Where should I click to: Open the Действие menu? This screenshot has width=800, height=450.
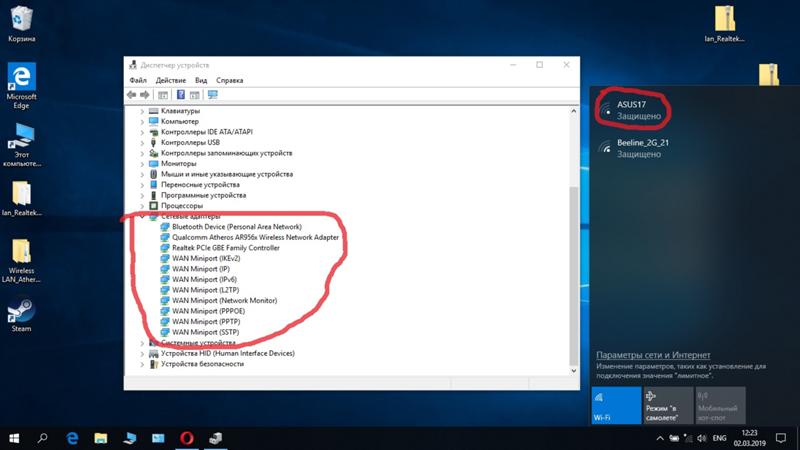tap(171, 80)
